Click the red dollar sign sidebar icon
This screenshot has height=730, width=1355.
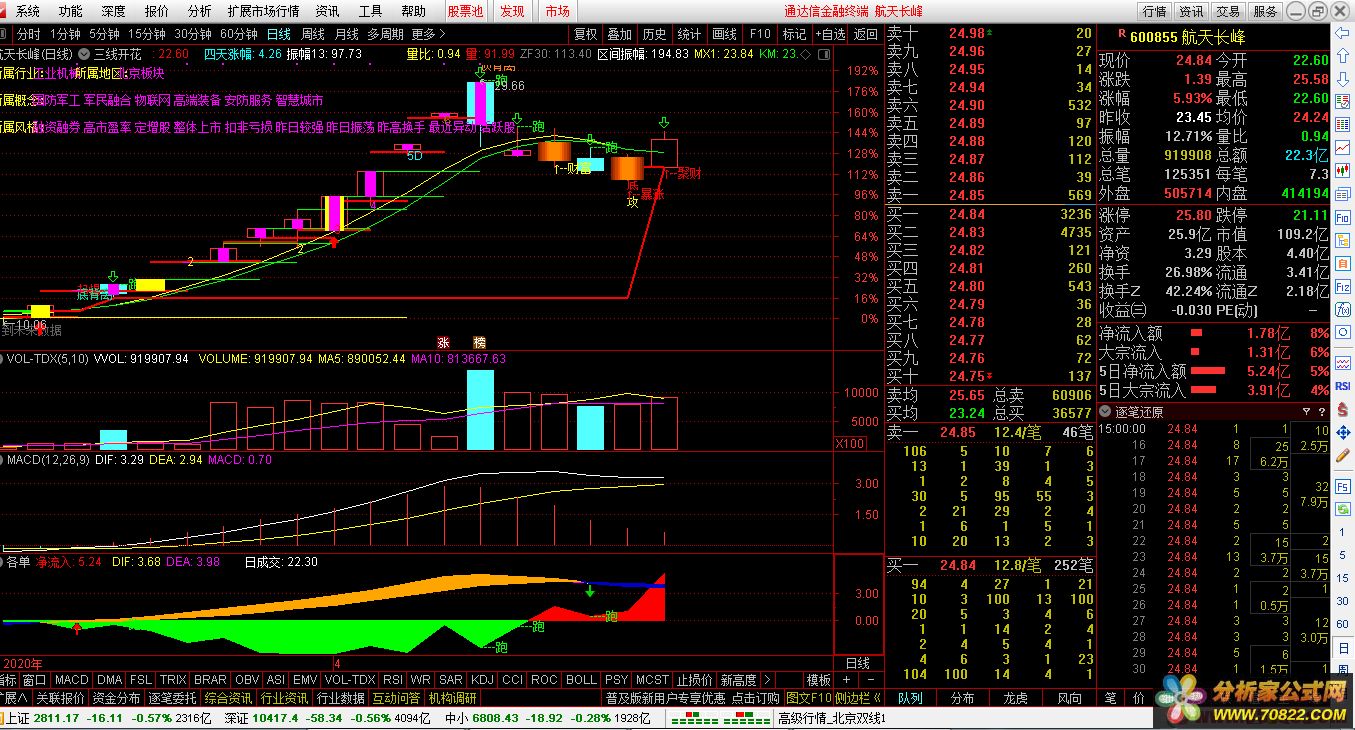pos(1343,410)
